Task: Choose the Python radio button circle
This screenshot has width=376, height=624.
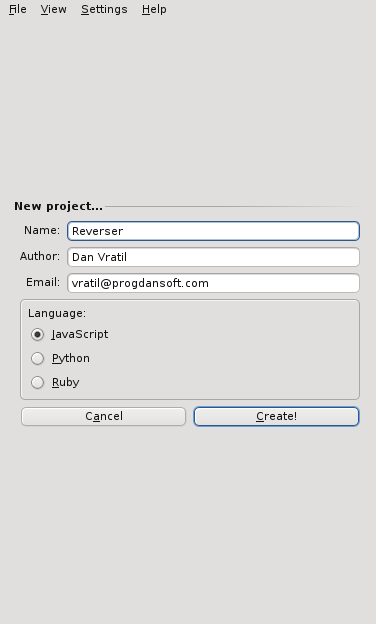Action: [37, 359]
